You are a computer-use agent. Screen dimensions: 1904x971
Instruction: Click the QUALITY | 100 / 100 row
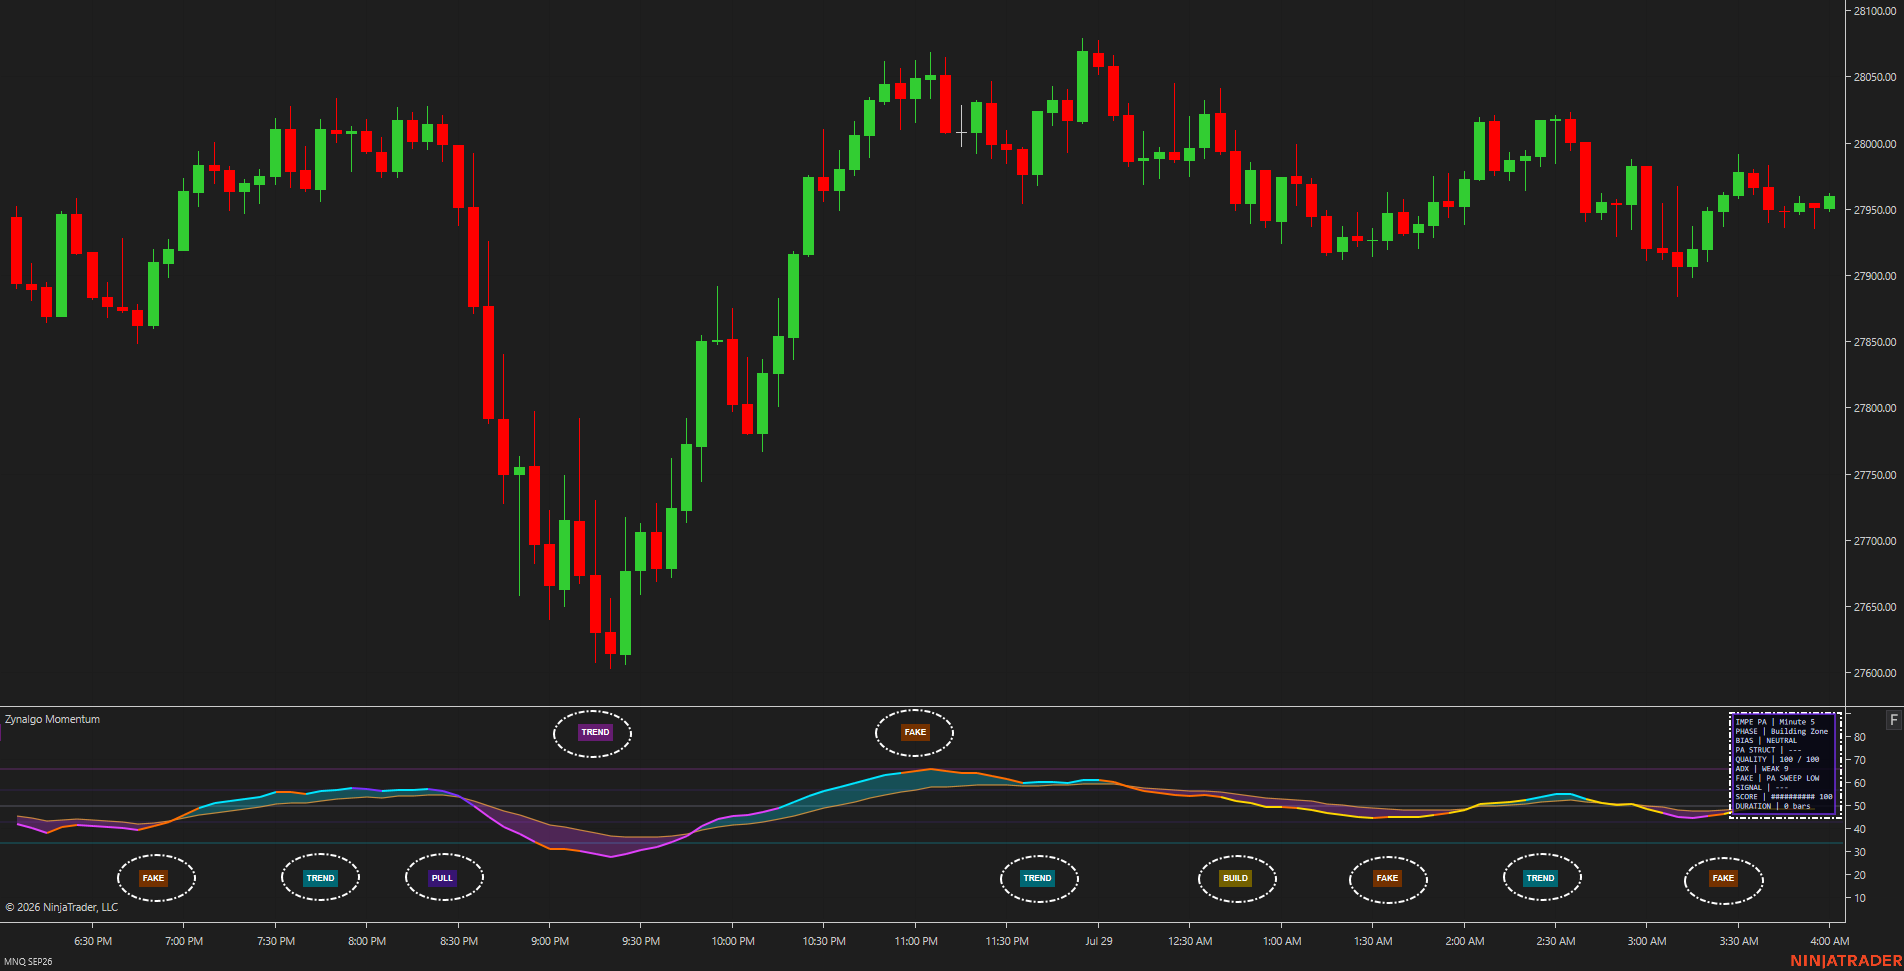click(1777, 759)
